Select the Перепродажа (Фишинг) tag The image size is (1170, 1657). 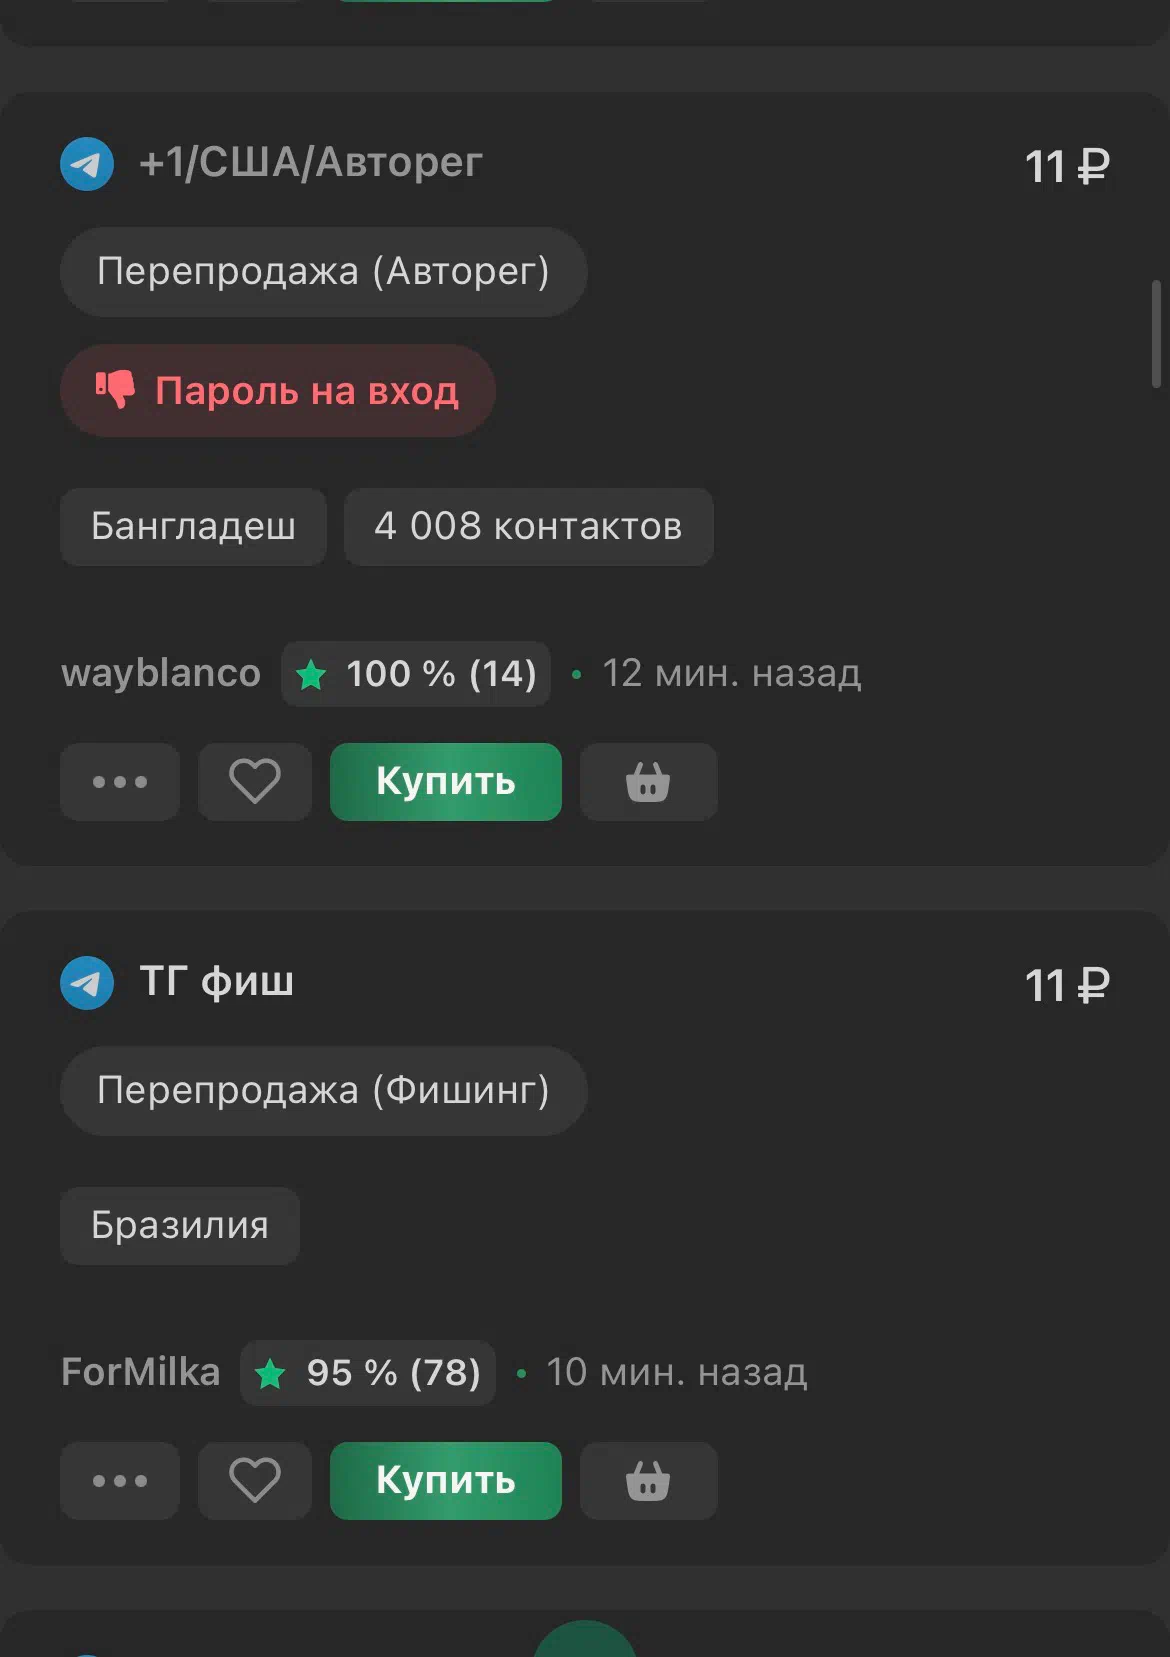[323, 1091]
